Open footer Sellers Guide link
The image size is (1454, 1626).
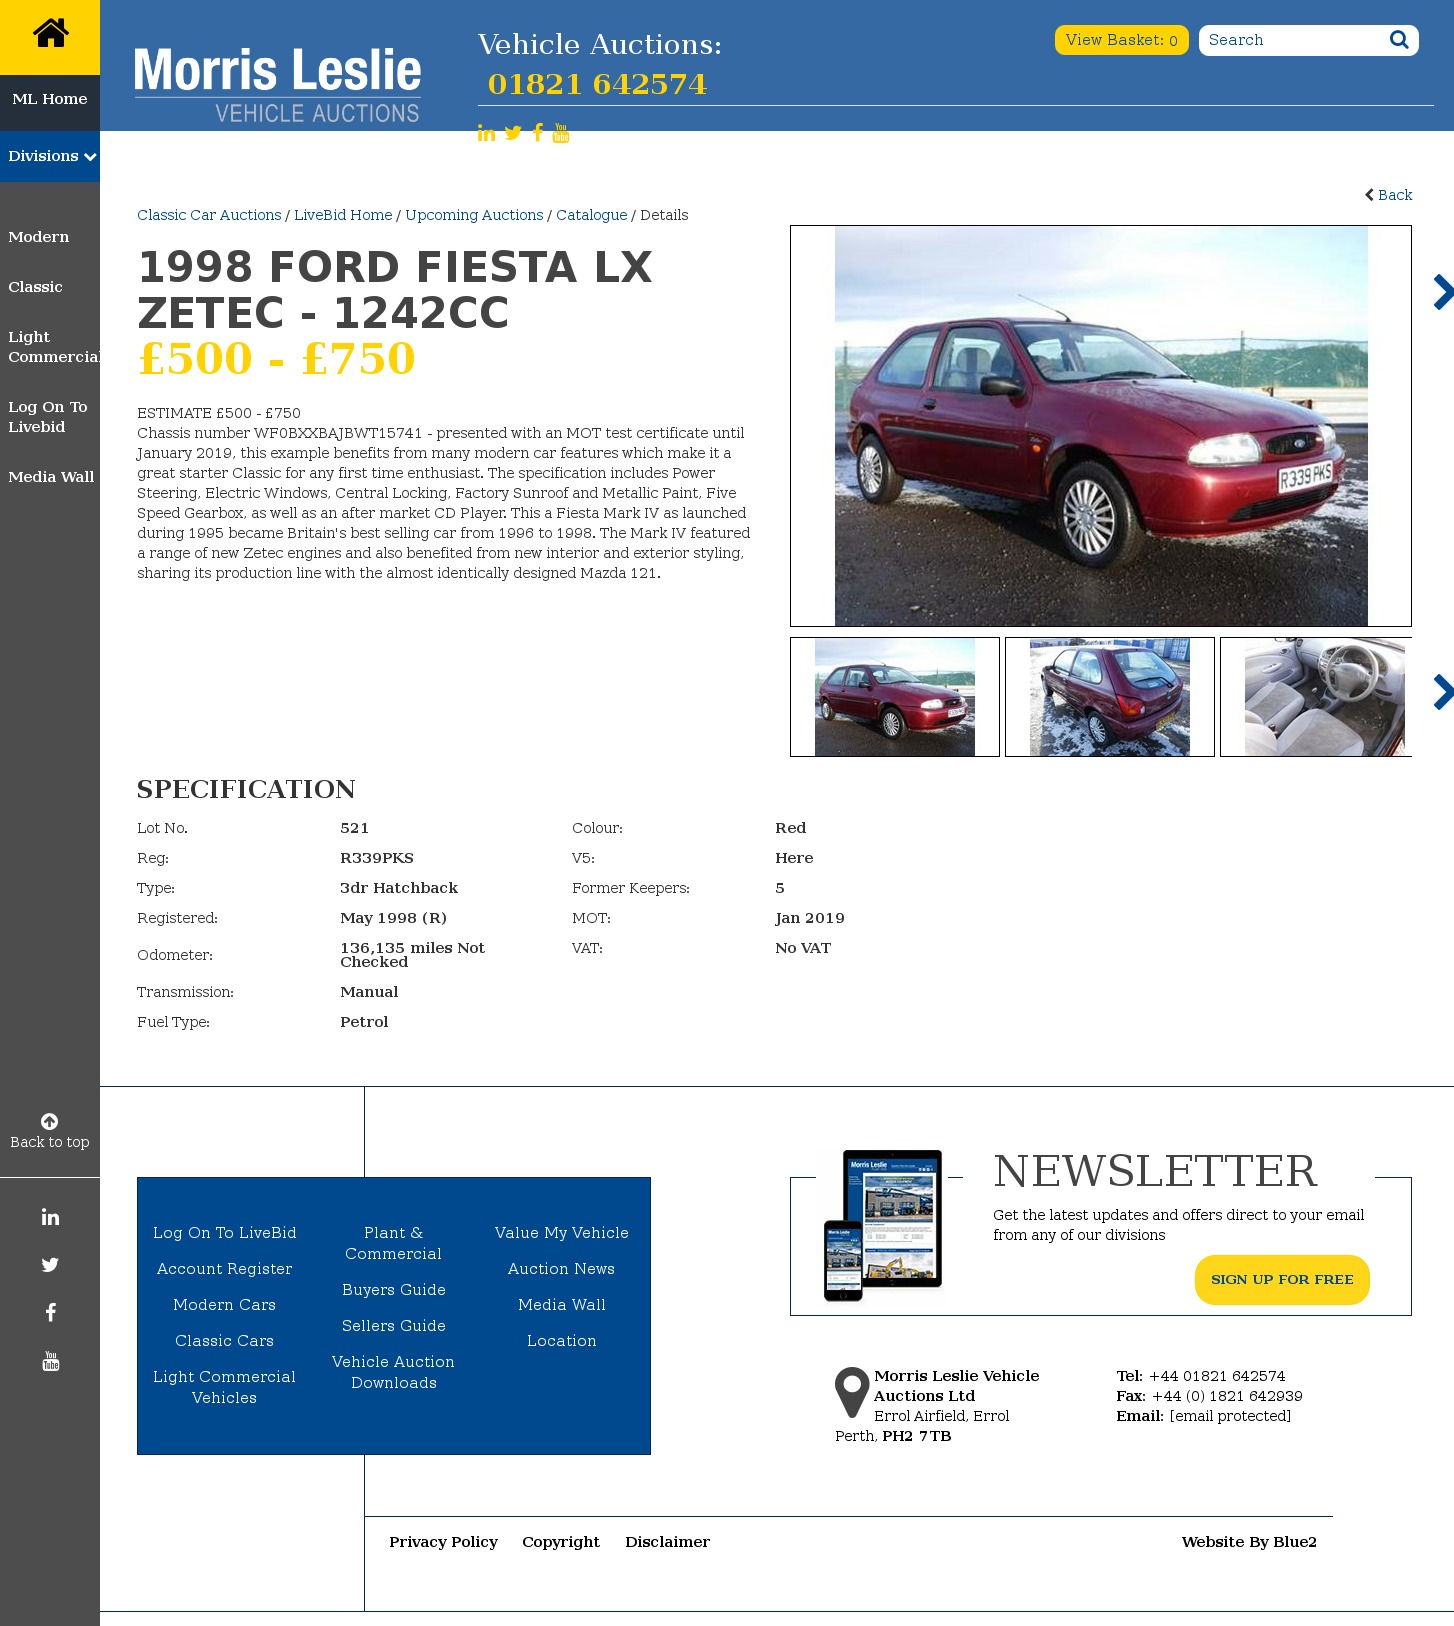(x=394, y=1326)
